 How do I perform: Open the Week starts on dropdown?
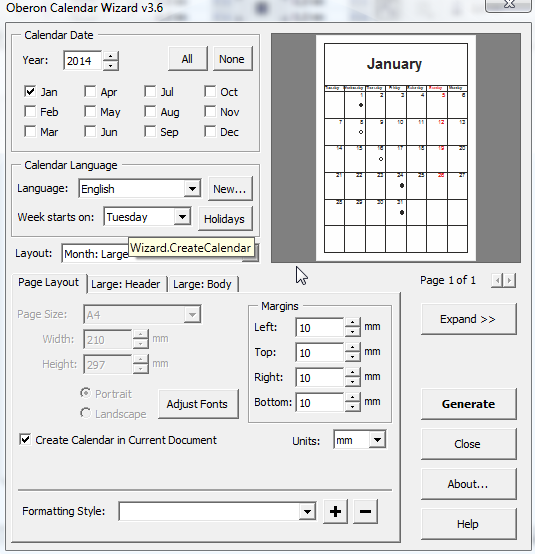pos(182,217)
